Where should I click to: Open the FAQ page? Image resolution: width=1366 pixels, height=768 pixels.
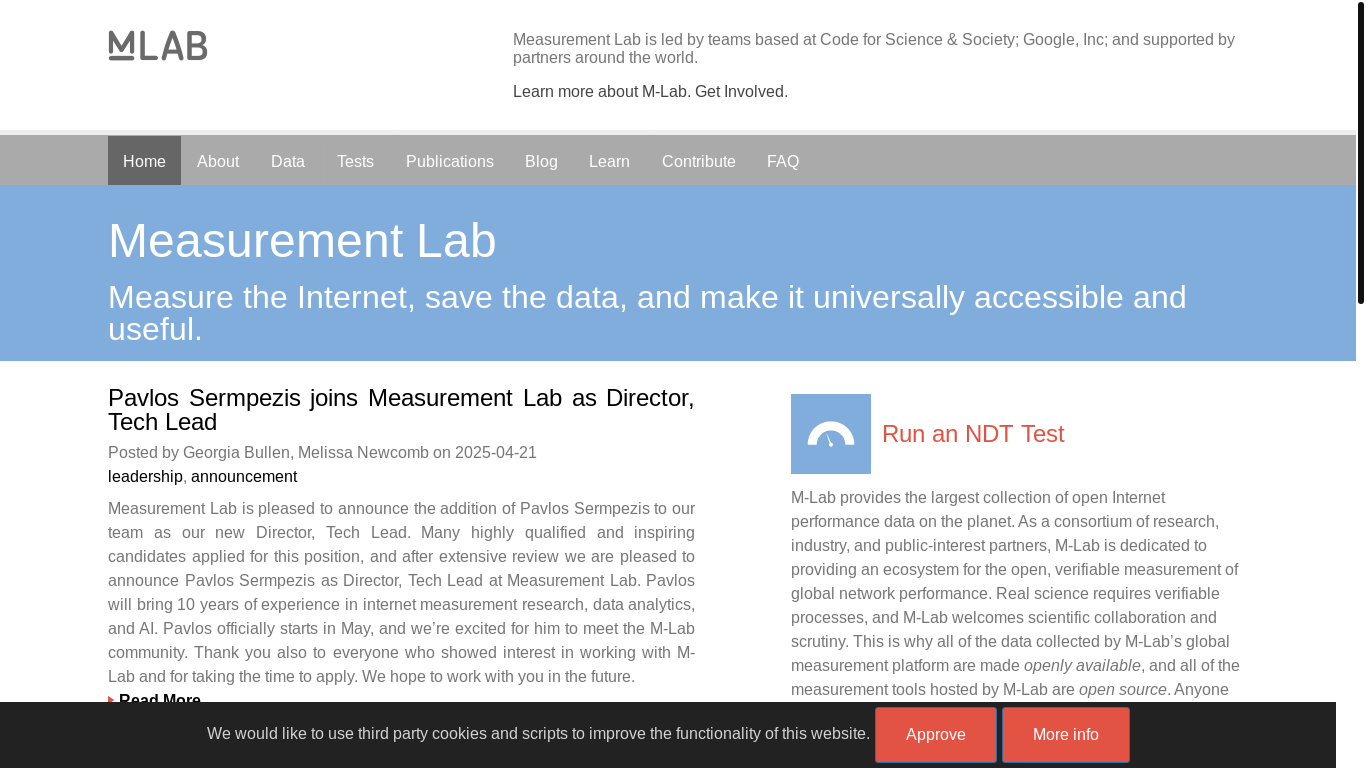click(783, 161)
